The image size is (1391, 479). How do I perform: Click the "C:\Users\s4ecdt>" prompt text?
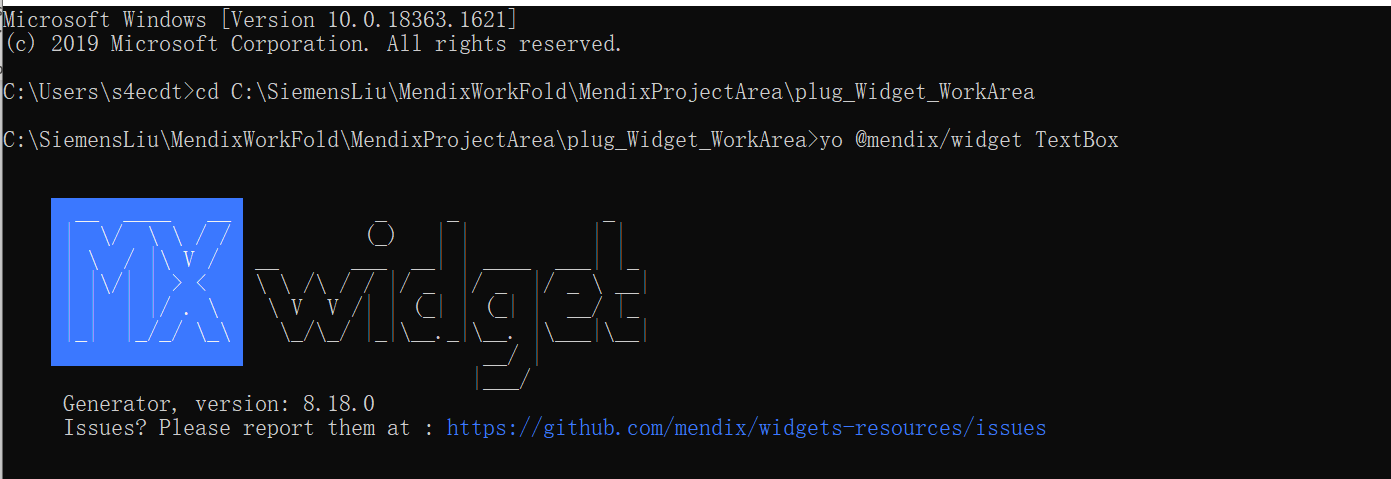pyautogui.click(x=98, y=92)
